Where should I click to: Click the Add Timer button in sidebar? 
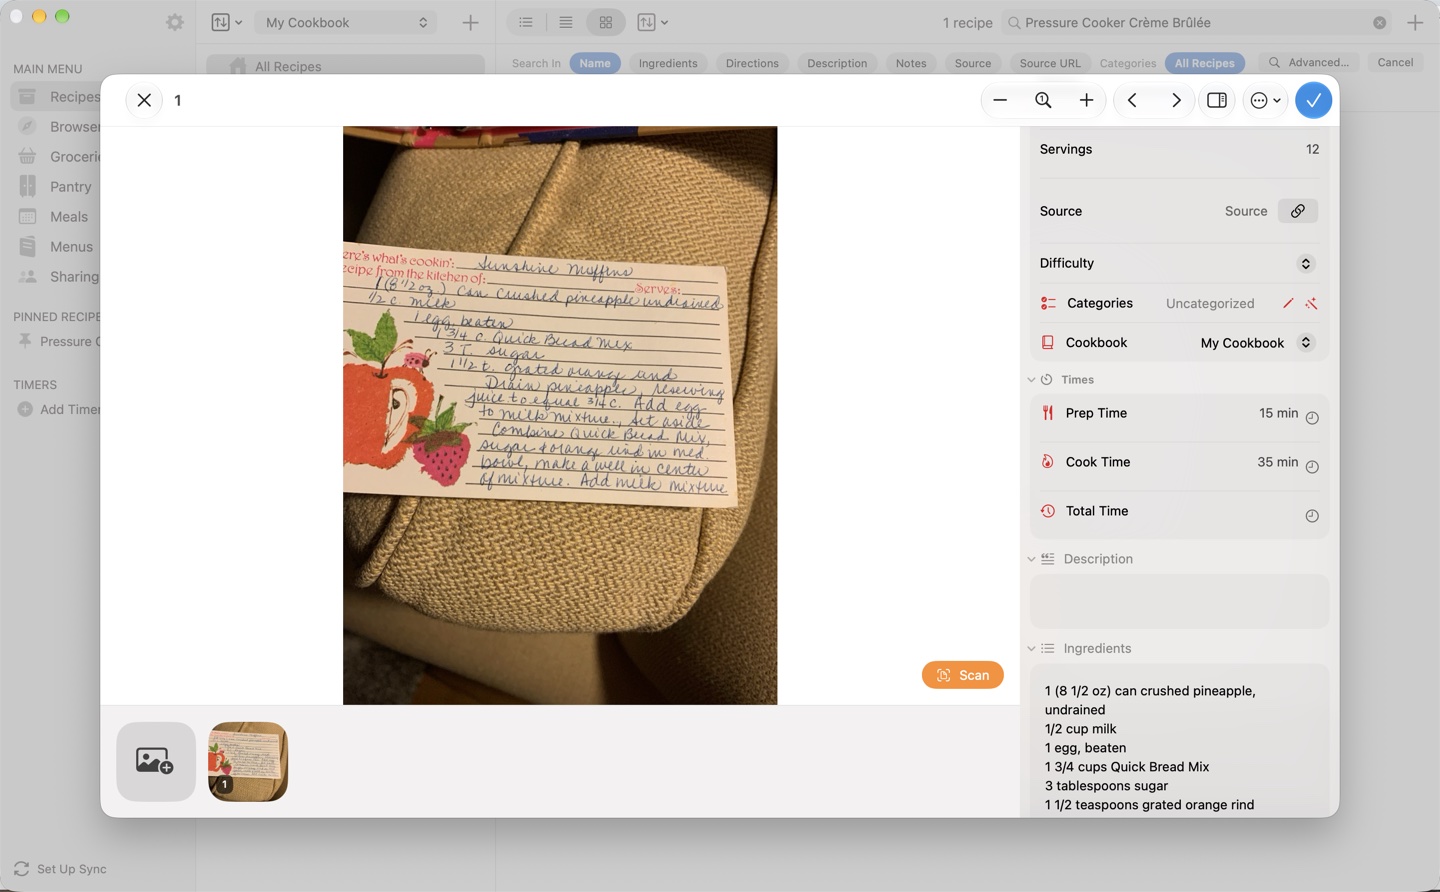[58, 409]
